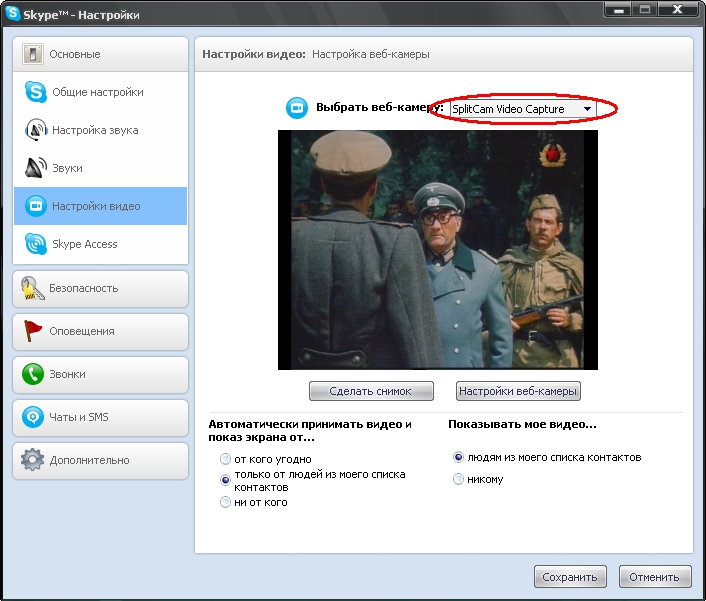Click the webcam dropdown arrow

[587, 109]
